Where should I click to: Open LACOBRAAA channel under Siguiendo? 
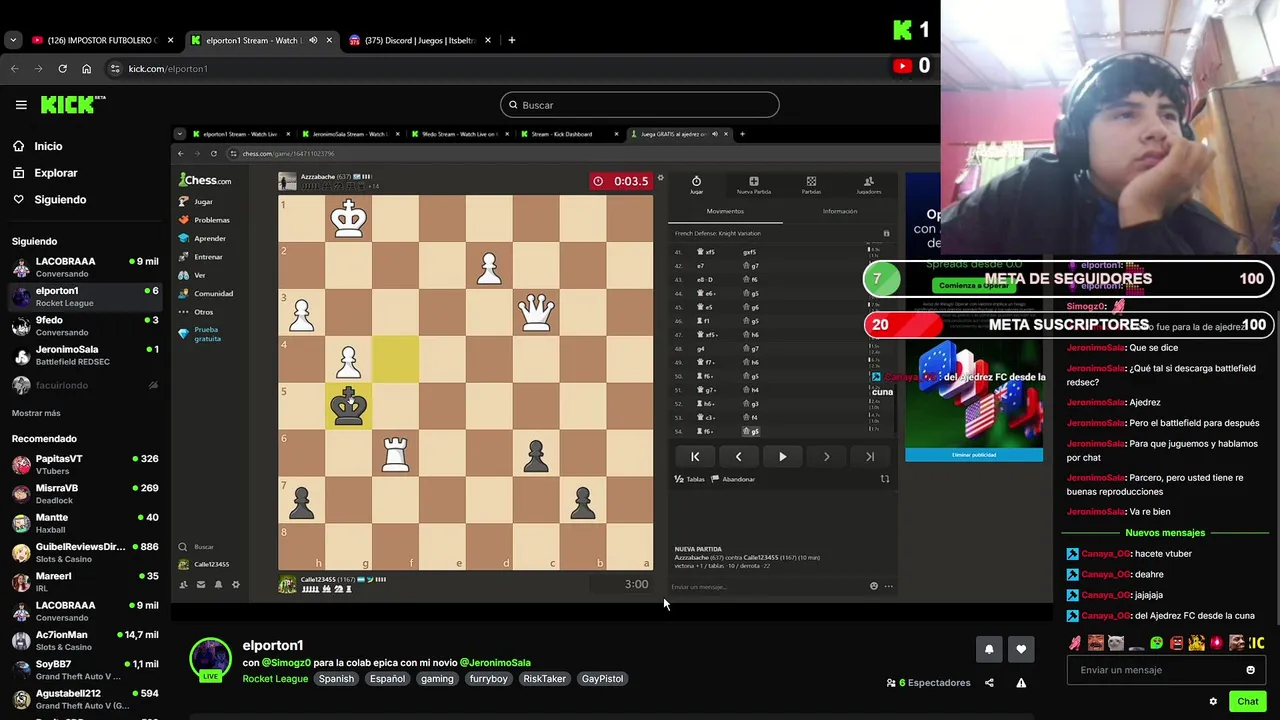tap(85, 267)
